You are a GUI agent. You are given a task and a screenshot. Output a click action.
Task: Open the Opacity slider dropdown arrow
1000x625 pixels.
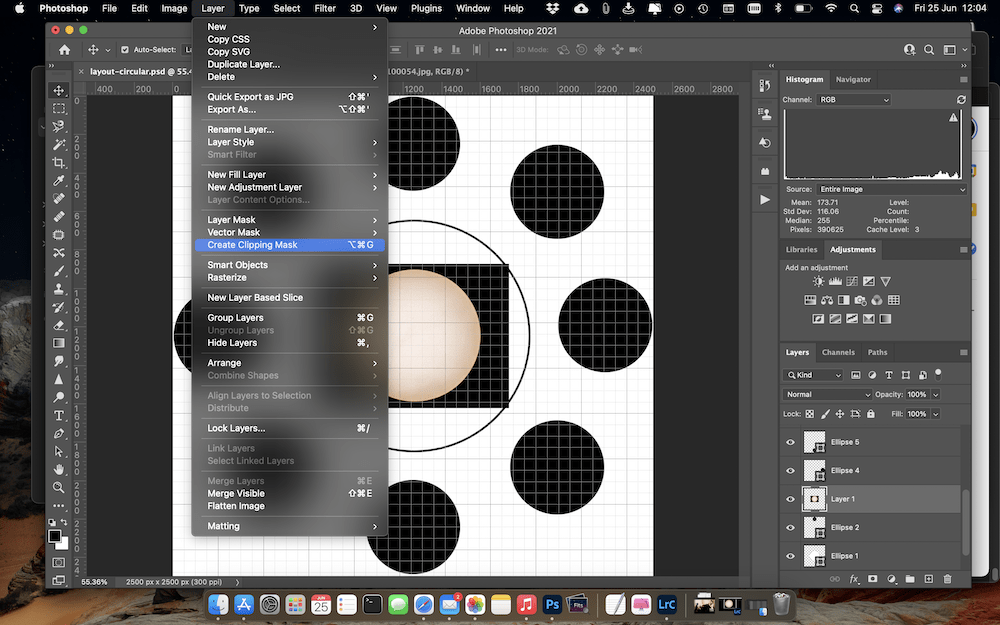[936, 395]
